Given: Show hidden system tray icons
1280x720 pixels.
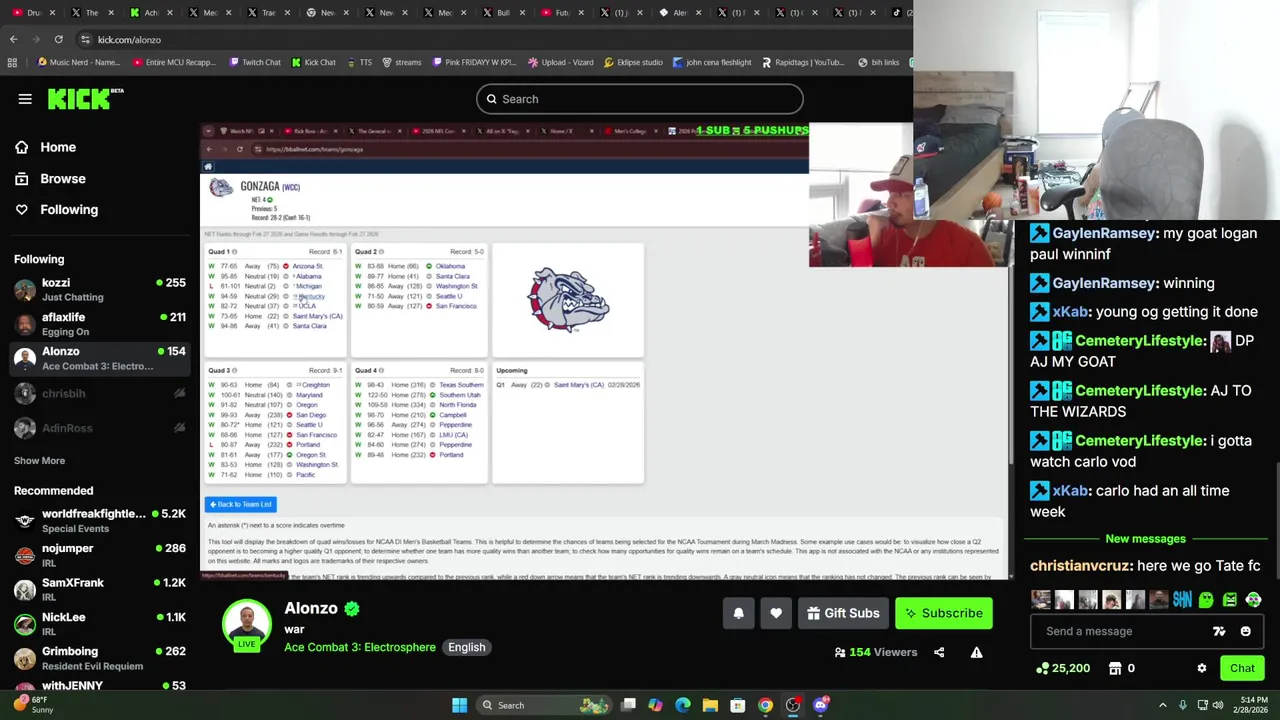Looking at the screenshot, I should click(1162, 705).
